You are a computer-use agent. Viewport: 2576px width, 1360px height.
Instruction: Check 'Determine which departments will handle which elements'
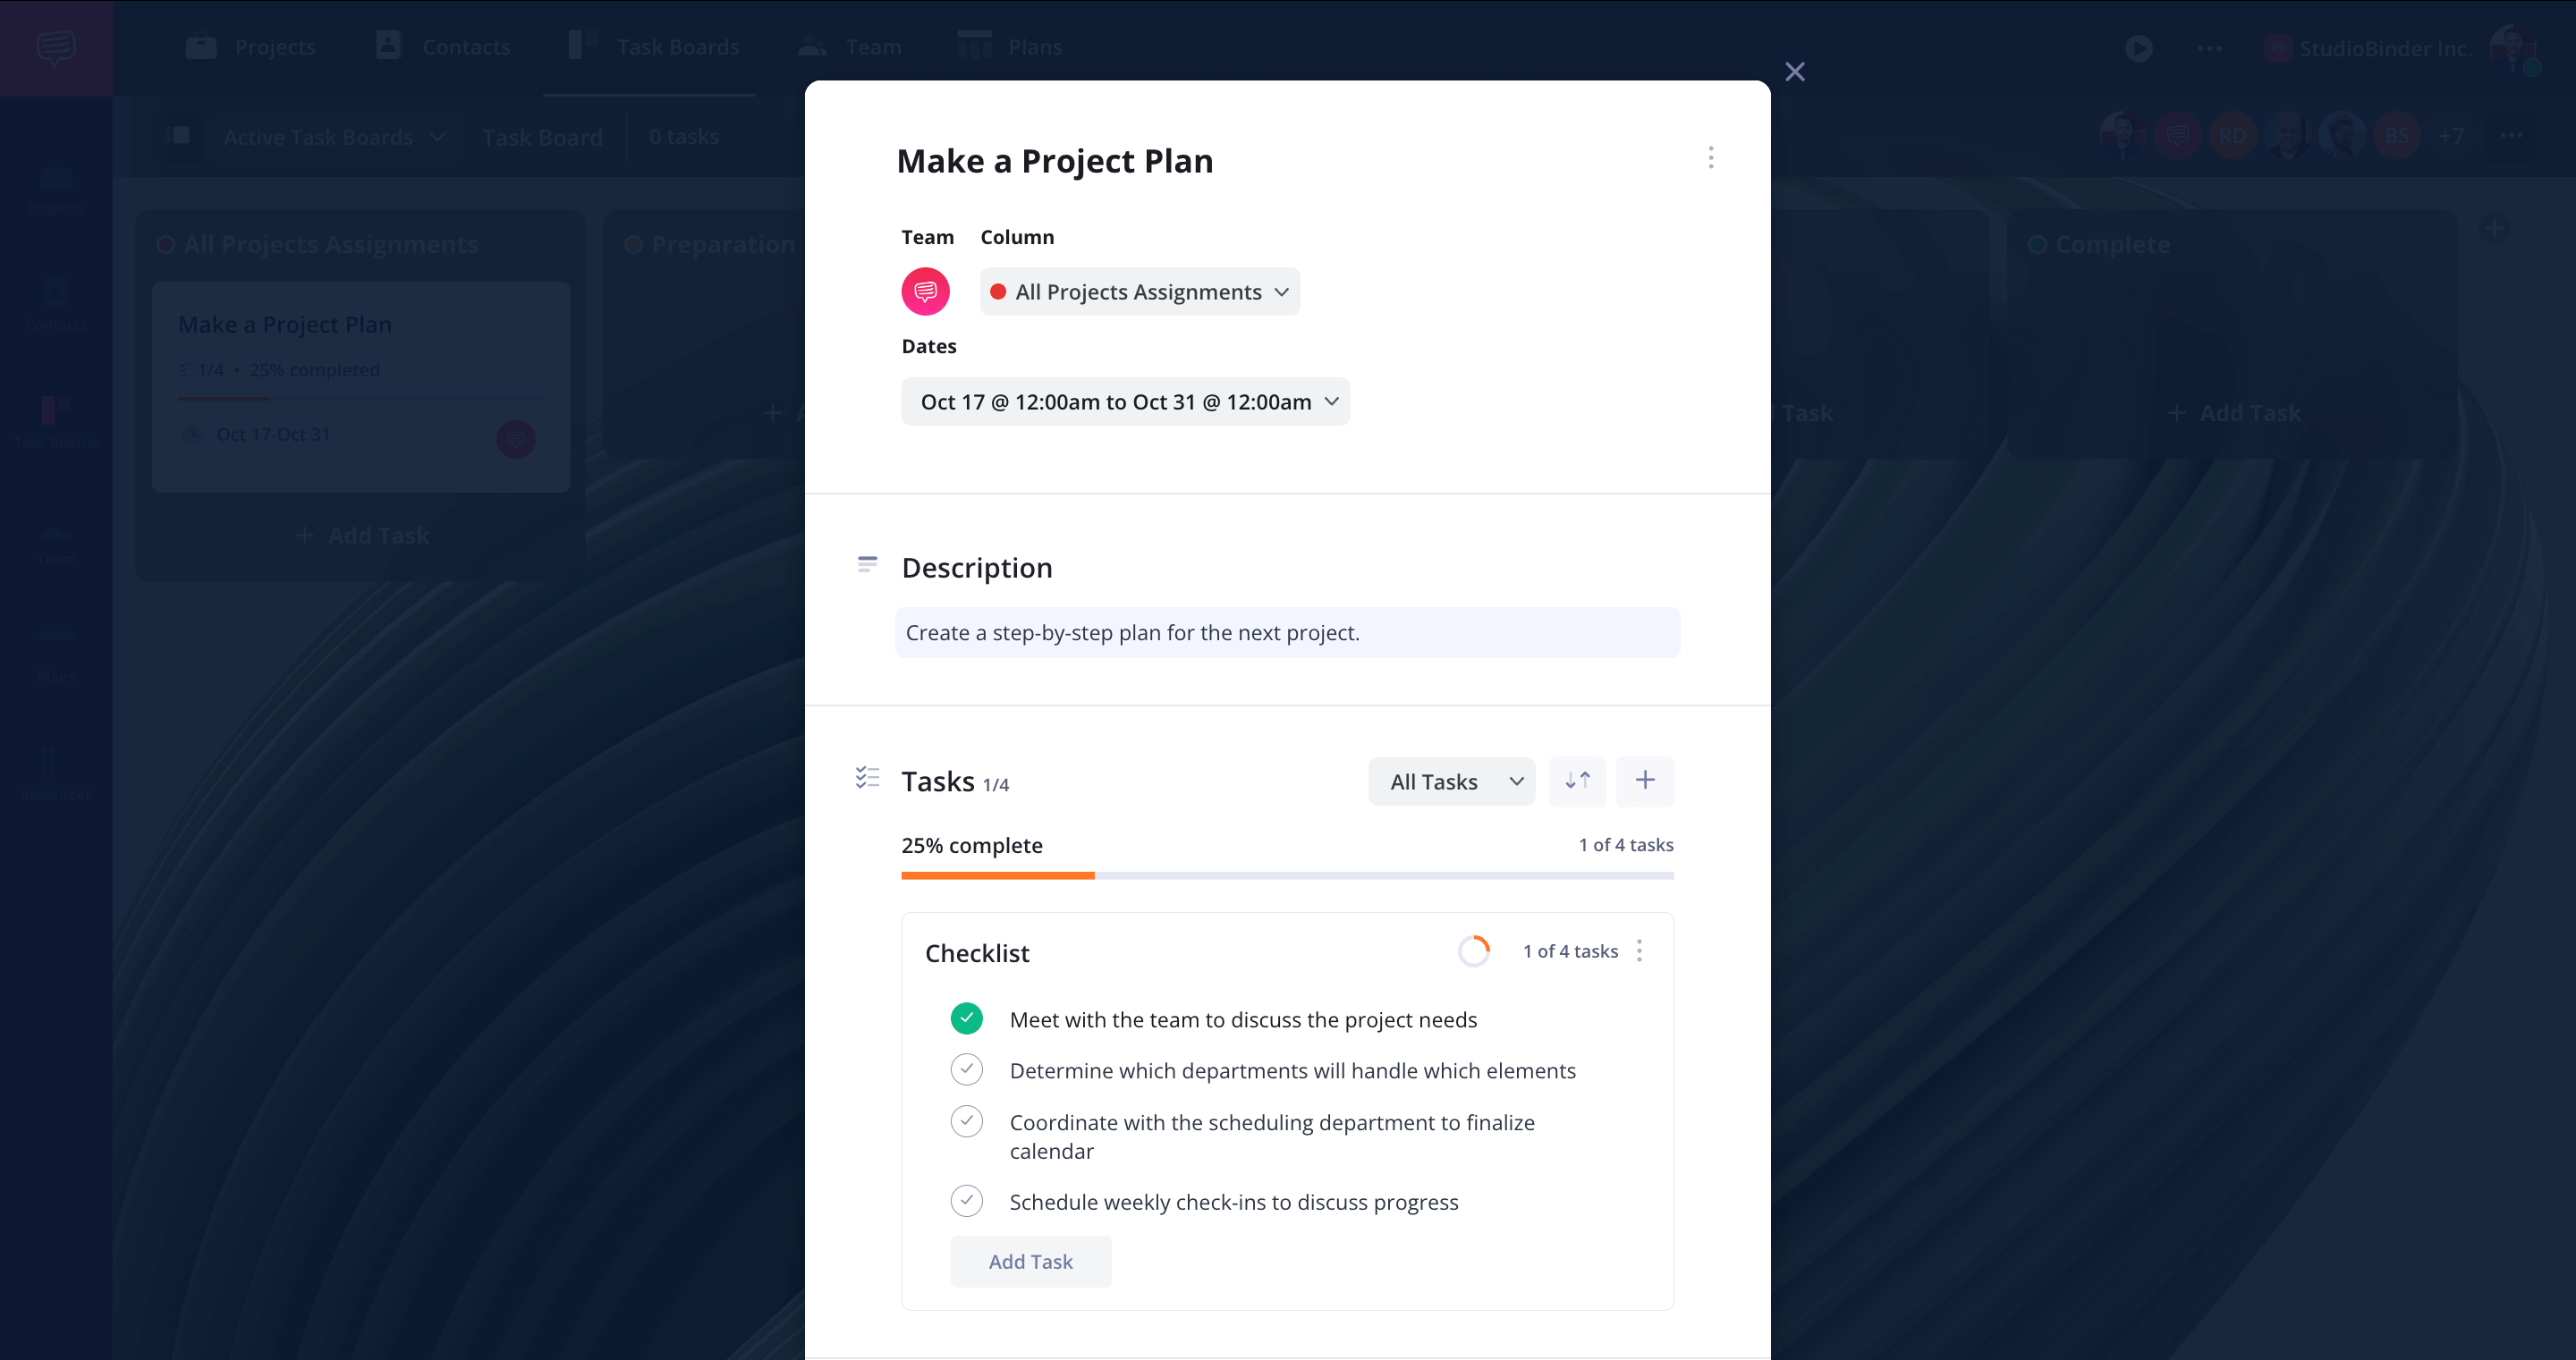point(966,1069)
